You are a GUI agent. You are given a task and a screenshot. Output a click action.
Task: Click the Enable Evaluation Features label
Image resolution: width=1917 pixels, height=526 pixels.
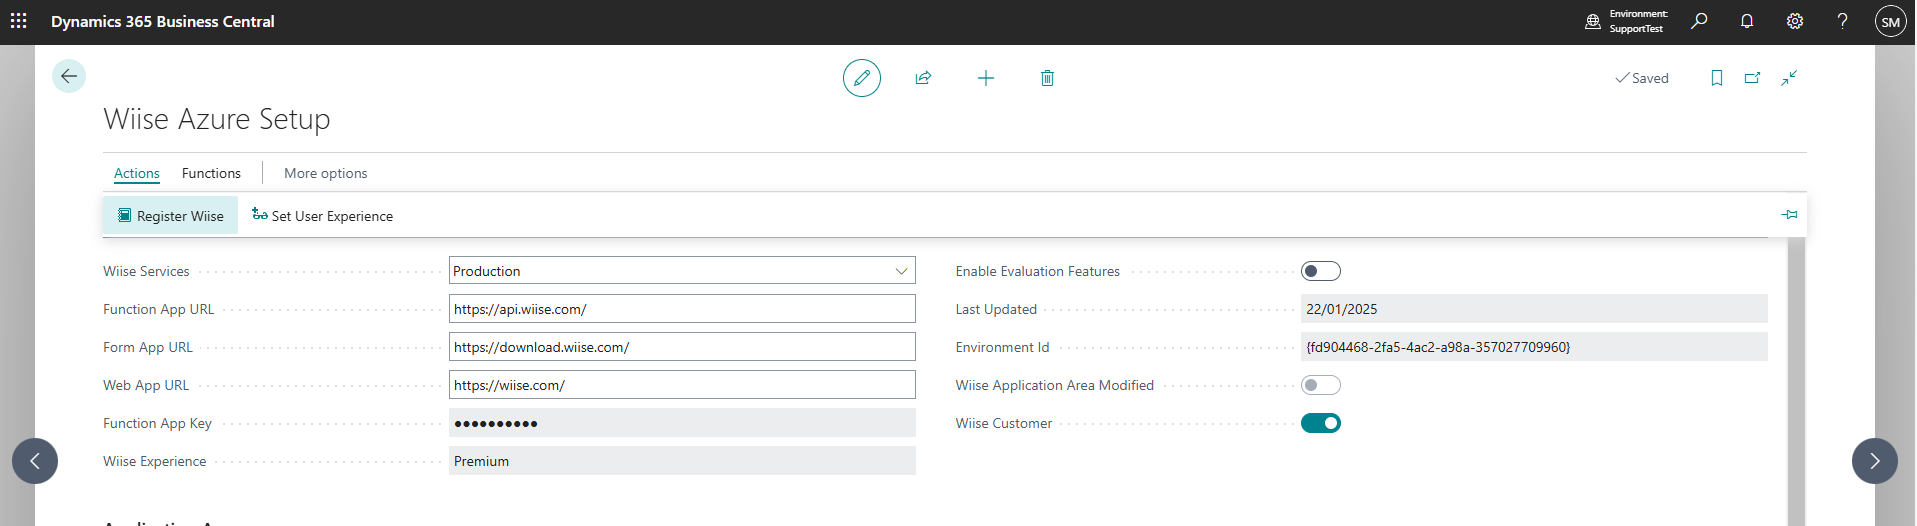point(1037,271)
